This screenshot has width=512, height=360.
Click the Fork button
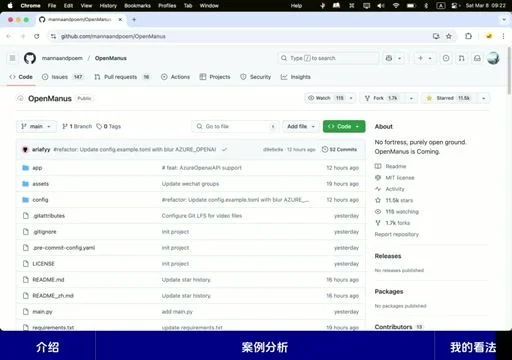(x=382, y=98)
